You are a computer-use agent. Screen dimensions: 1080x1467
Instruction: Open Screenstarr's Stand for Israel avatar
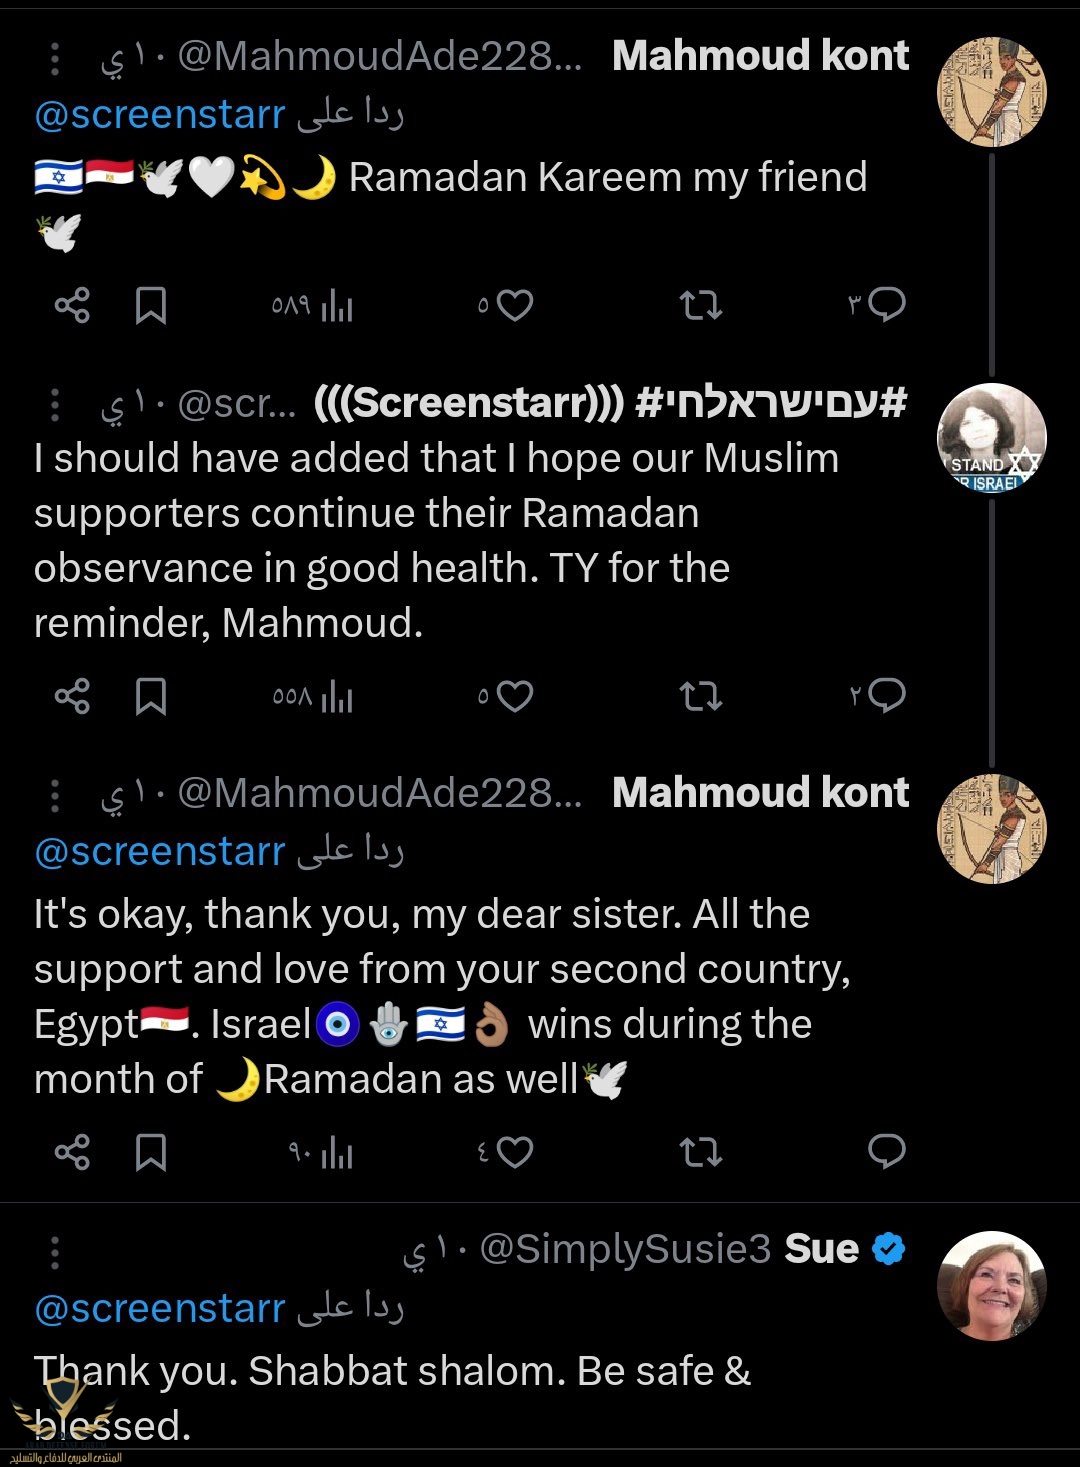coord(991,438)
